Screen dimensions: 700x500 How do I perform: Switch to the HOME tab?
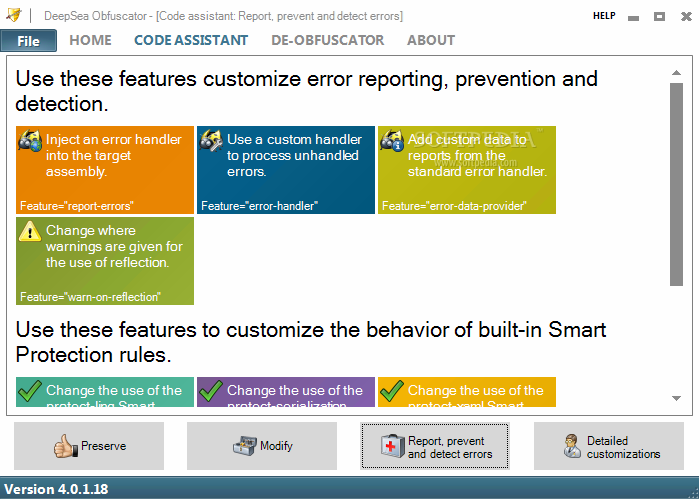(x=90, y=40)
